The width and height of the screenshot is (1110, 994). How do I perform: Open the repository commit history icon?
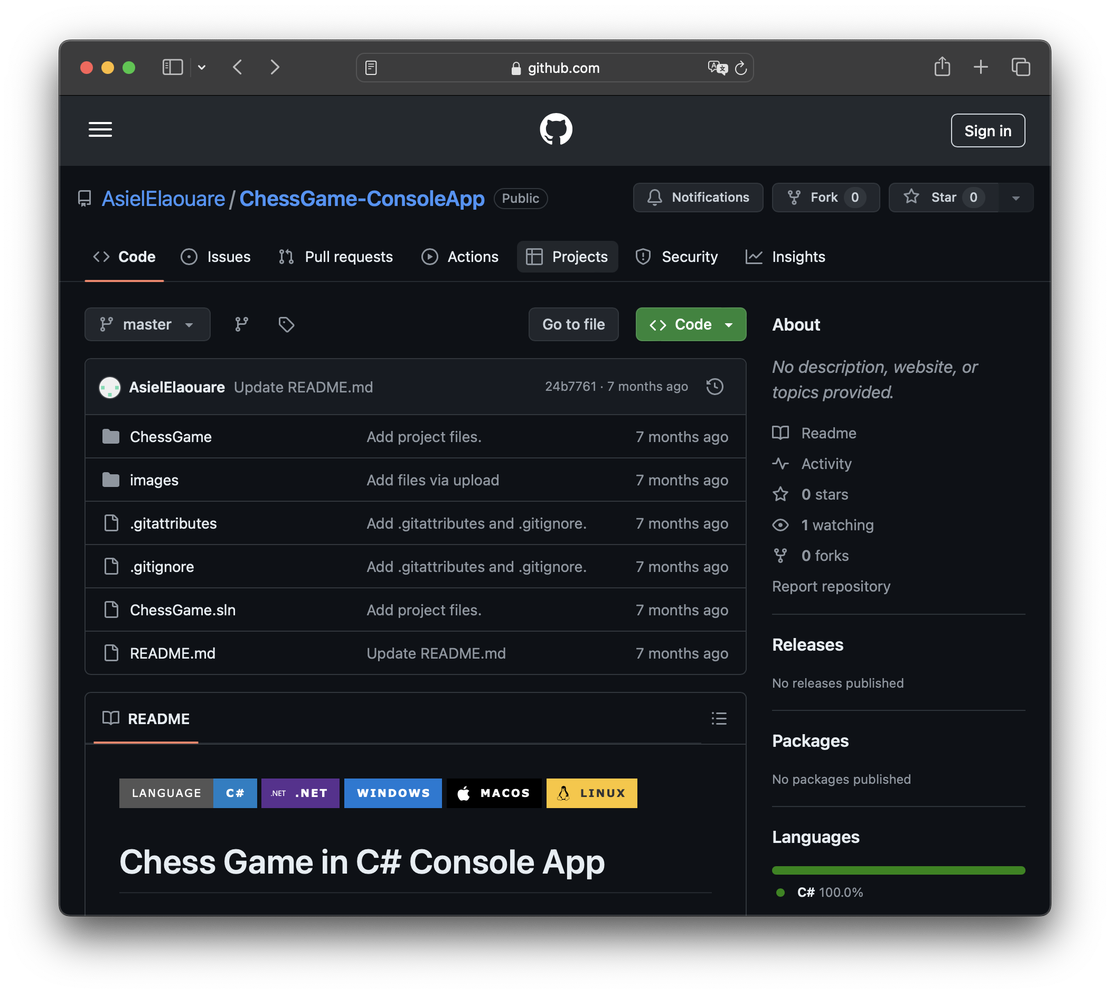(x=714, y=386)
